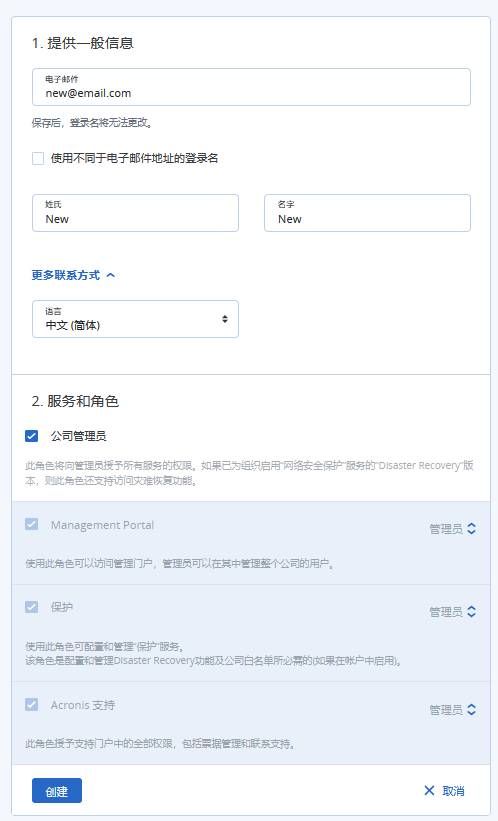Open the 语言 dropdown showing 中文 (简体)
This screenshot has height=821, width=498.
(135, 319)
